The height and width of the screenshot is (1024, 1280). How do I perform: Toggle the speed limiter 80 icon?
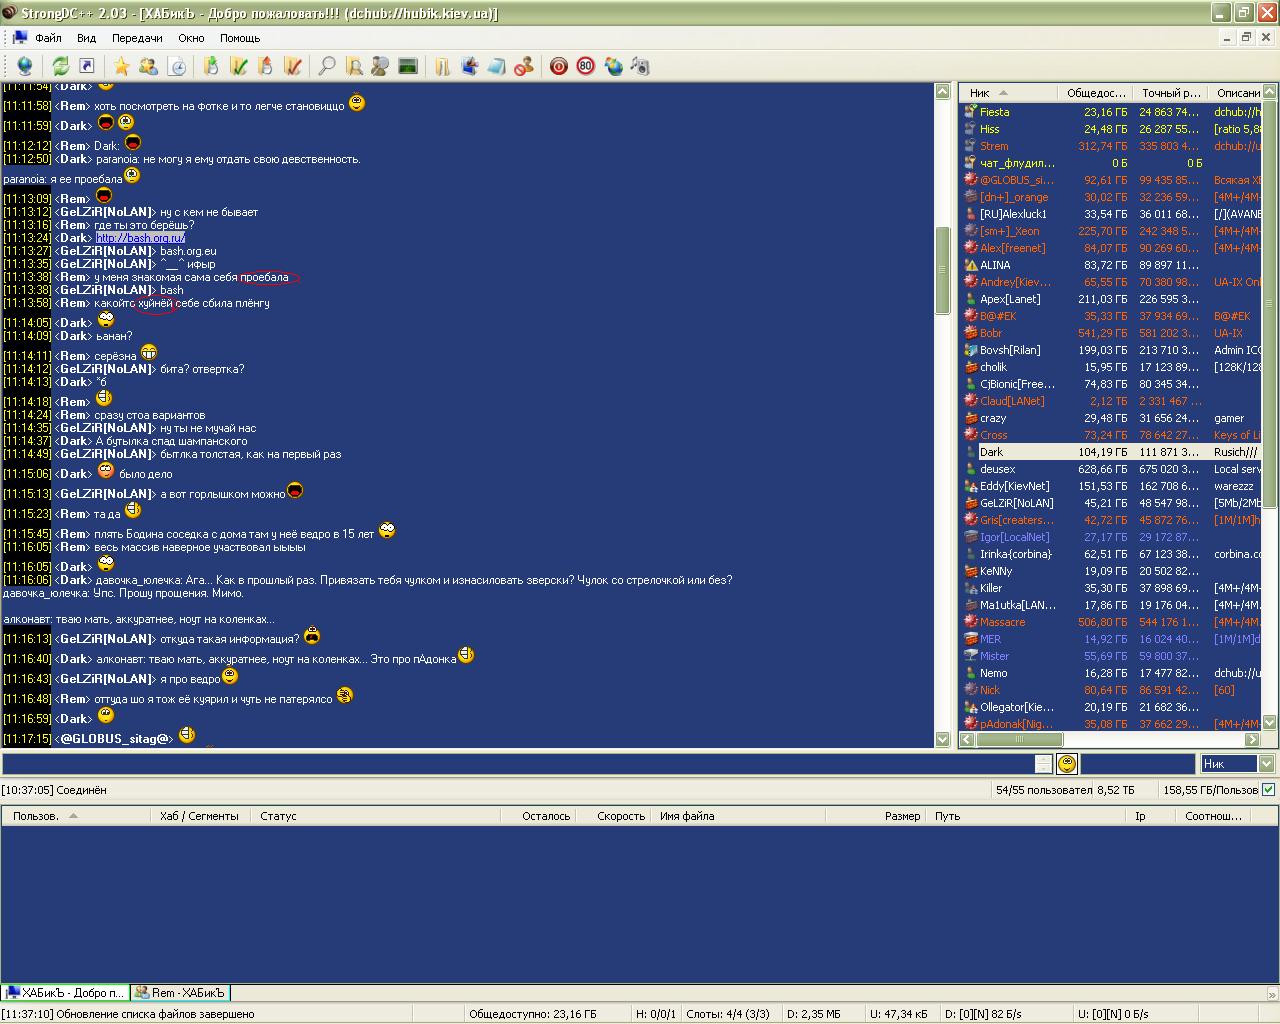(586, 66)
